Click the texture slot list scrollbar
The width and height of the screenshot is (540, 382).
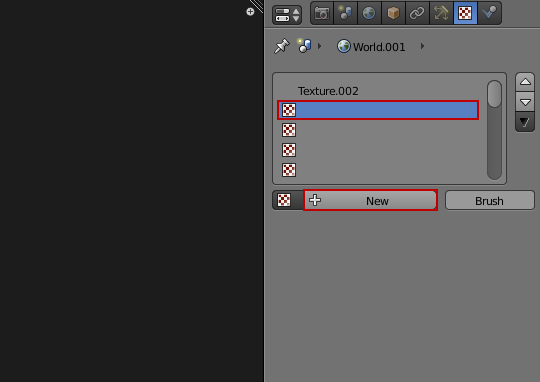click(x=495, y=130)
